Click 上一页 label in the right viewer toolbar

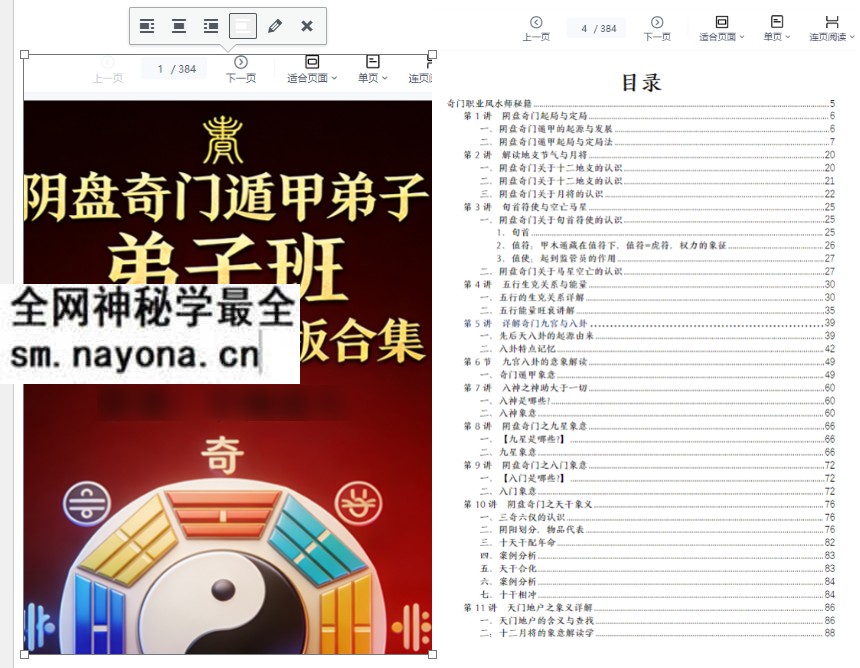tap(536, 37)
